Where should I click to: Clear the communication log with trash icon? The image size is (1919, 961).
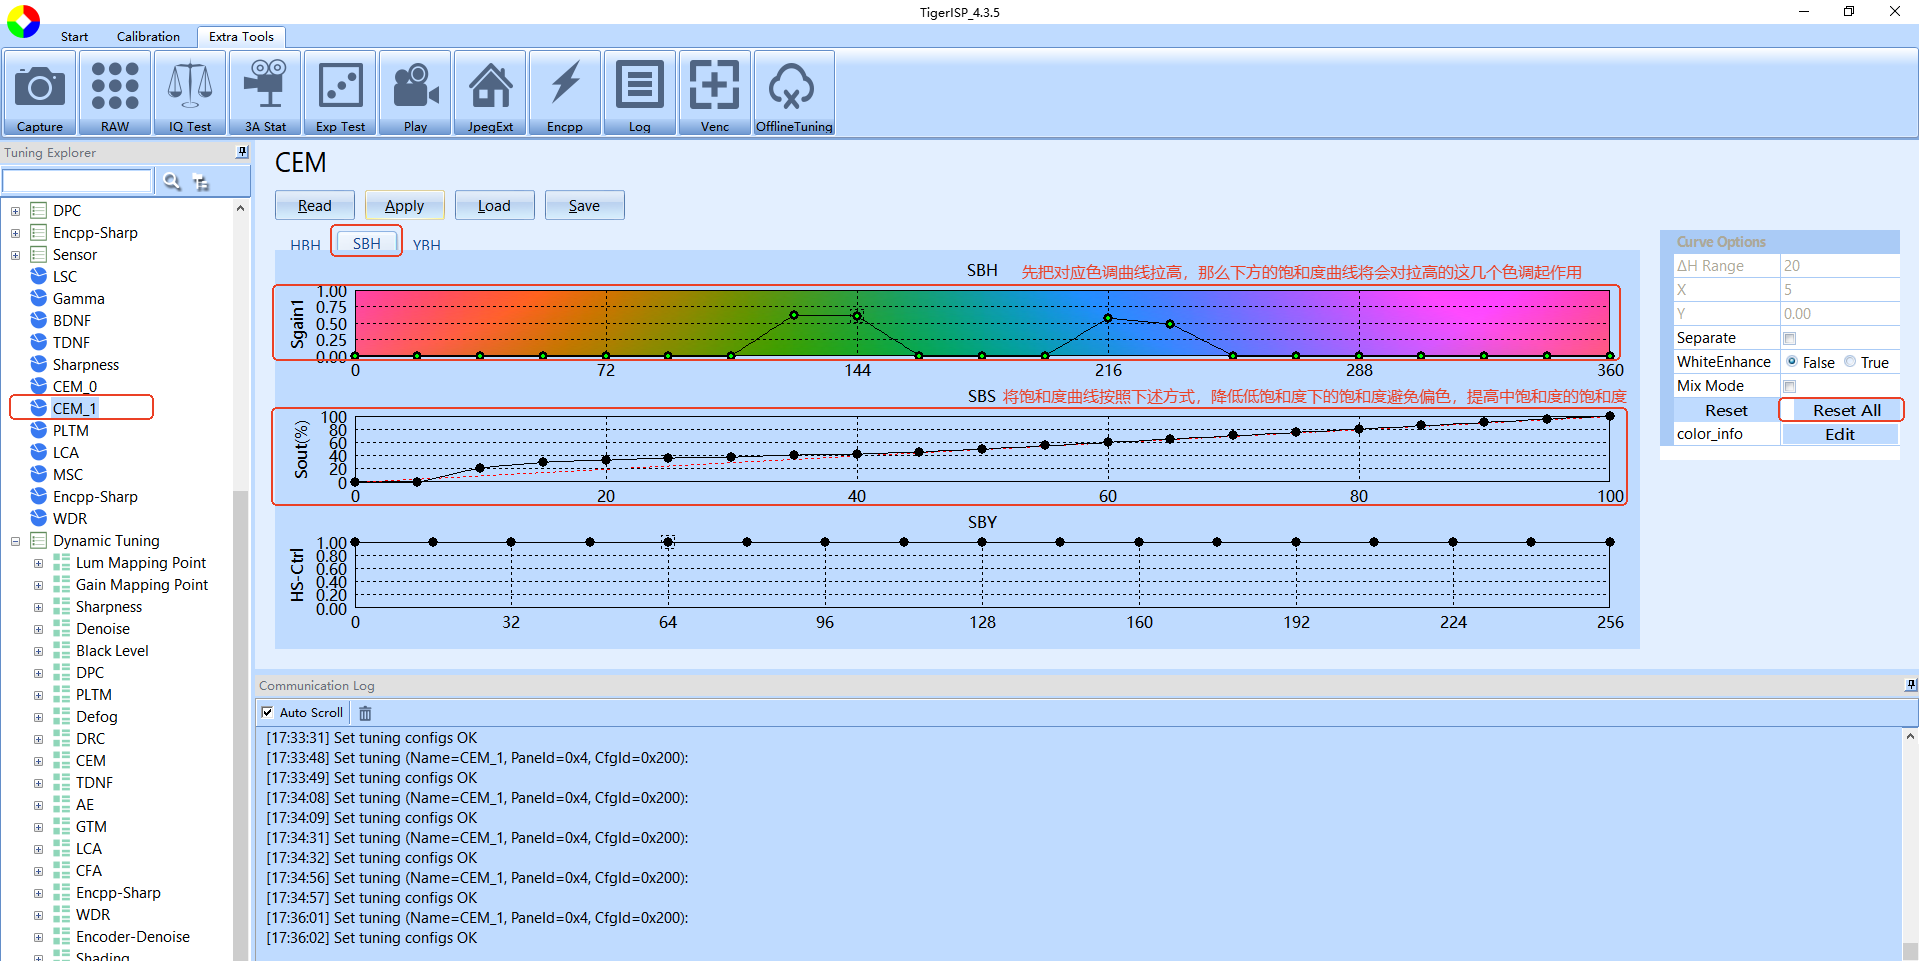click(x=365, y=713)
